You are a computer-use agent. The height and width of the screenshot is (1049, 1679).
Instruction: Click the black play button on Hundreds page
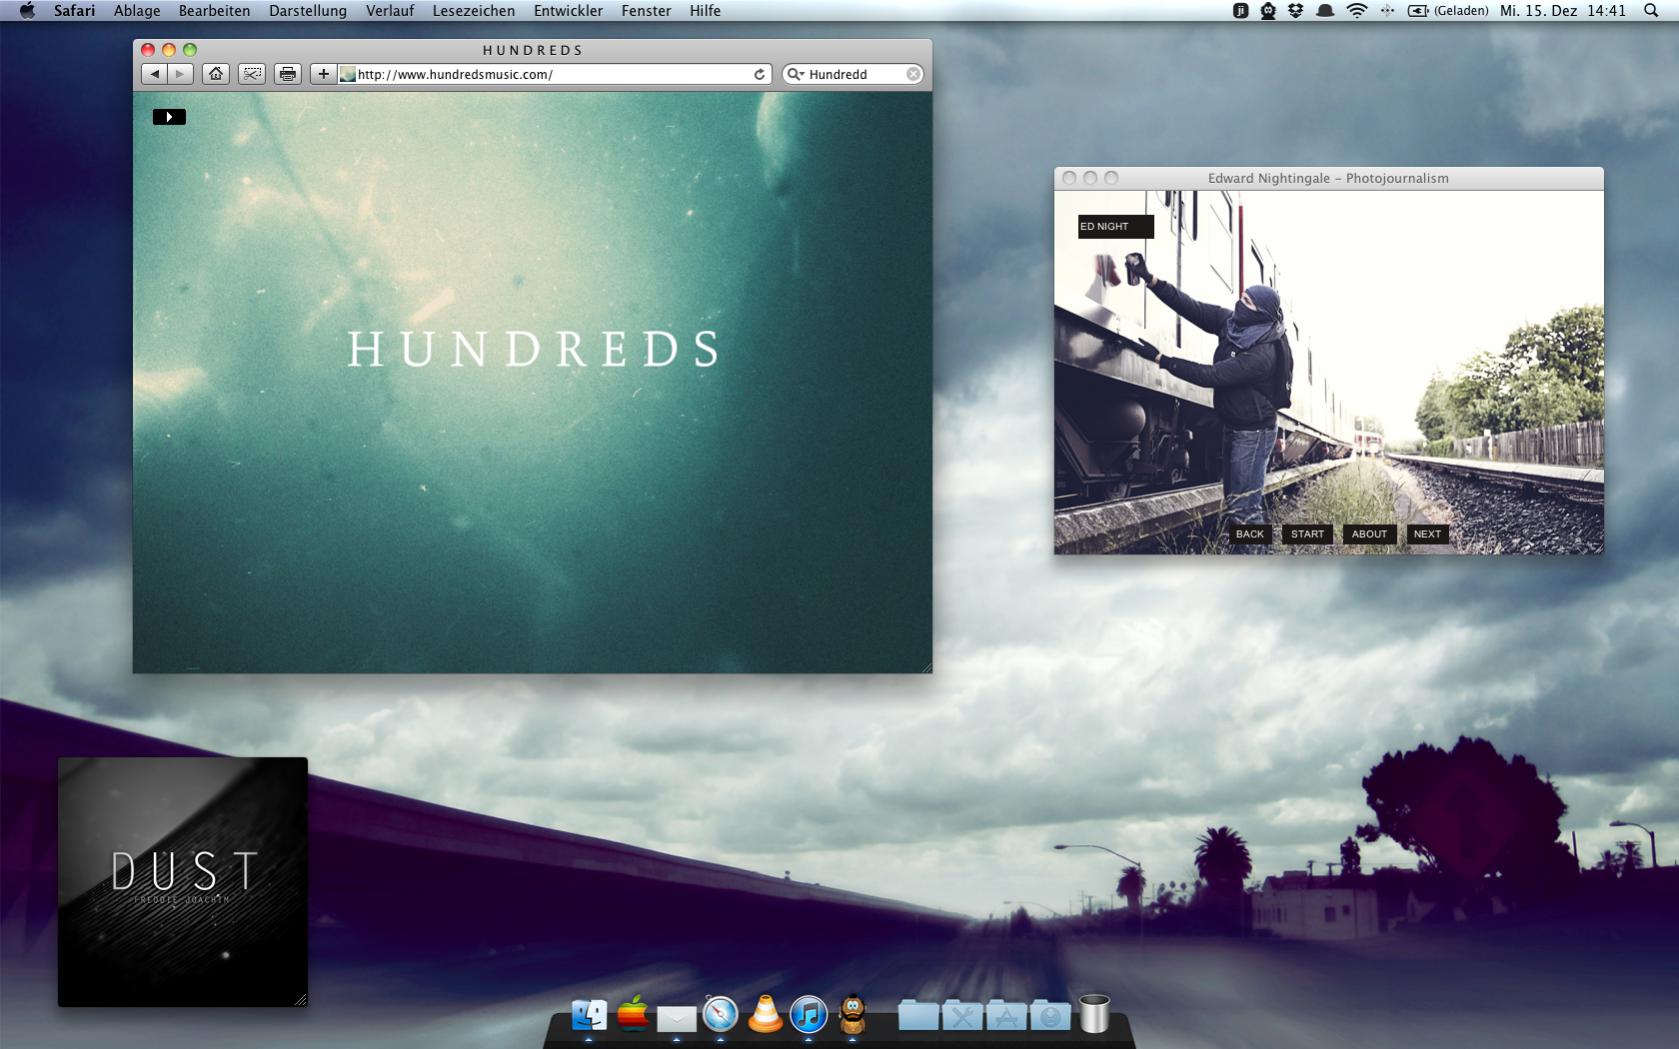tap(169, 117)
